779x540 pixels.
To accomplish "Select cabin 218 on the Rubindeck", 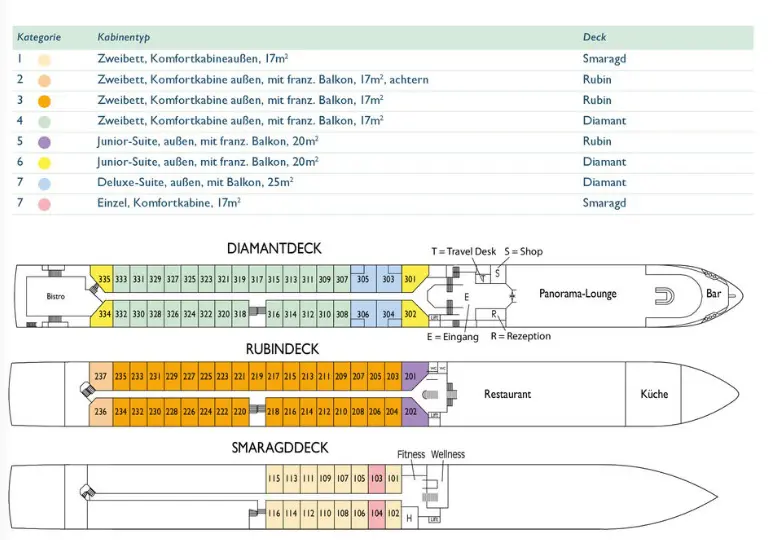I will (274, 411).
